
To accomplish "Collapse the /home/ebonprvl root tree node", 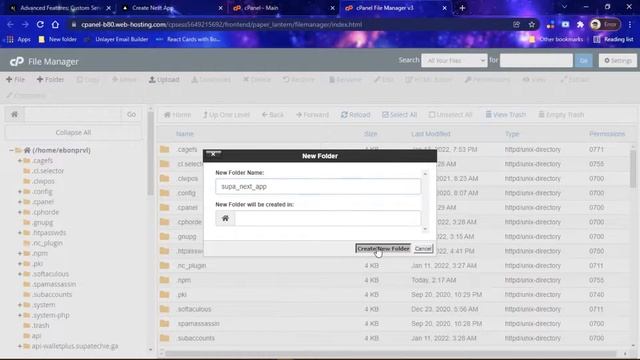I will (x=11, y=150).
